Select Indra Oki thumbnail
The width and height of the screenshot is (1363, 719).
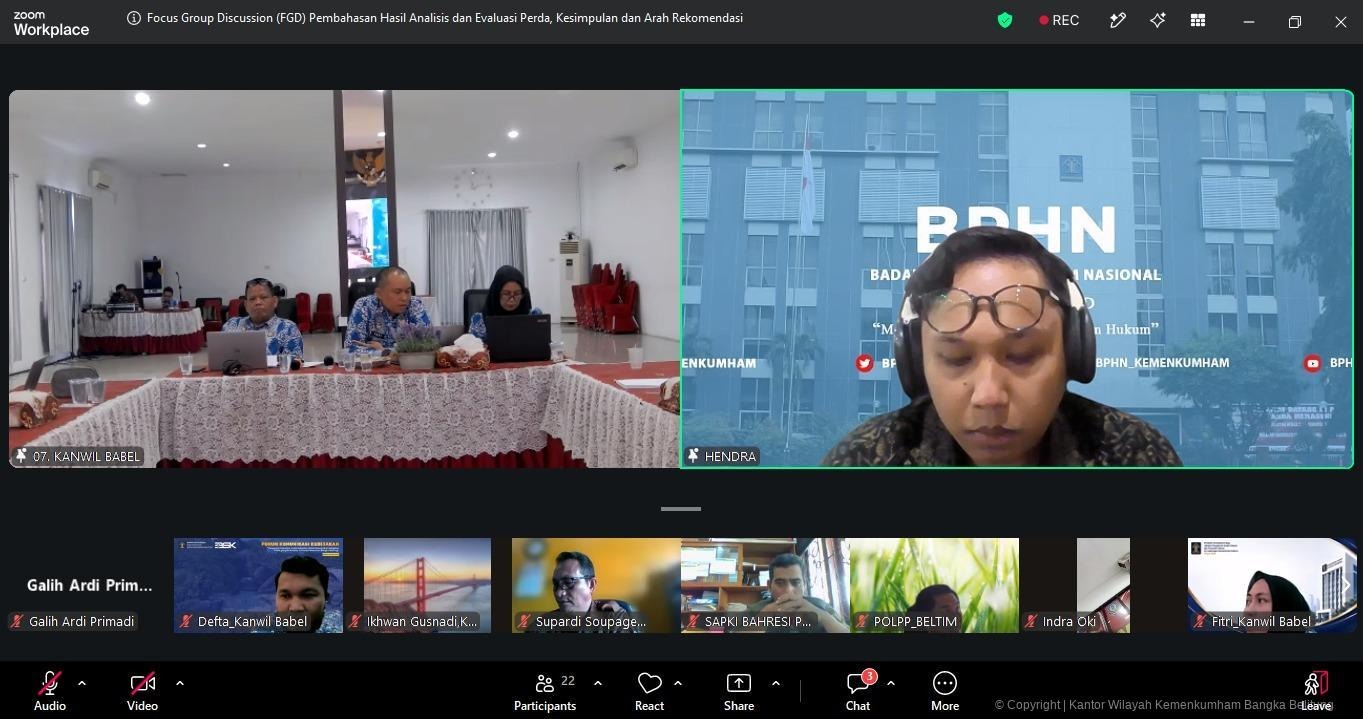point(1103,585)
